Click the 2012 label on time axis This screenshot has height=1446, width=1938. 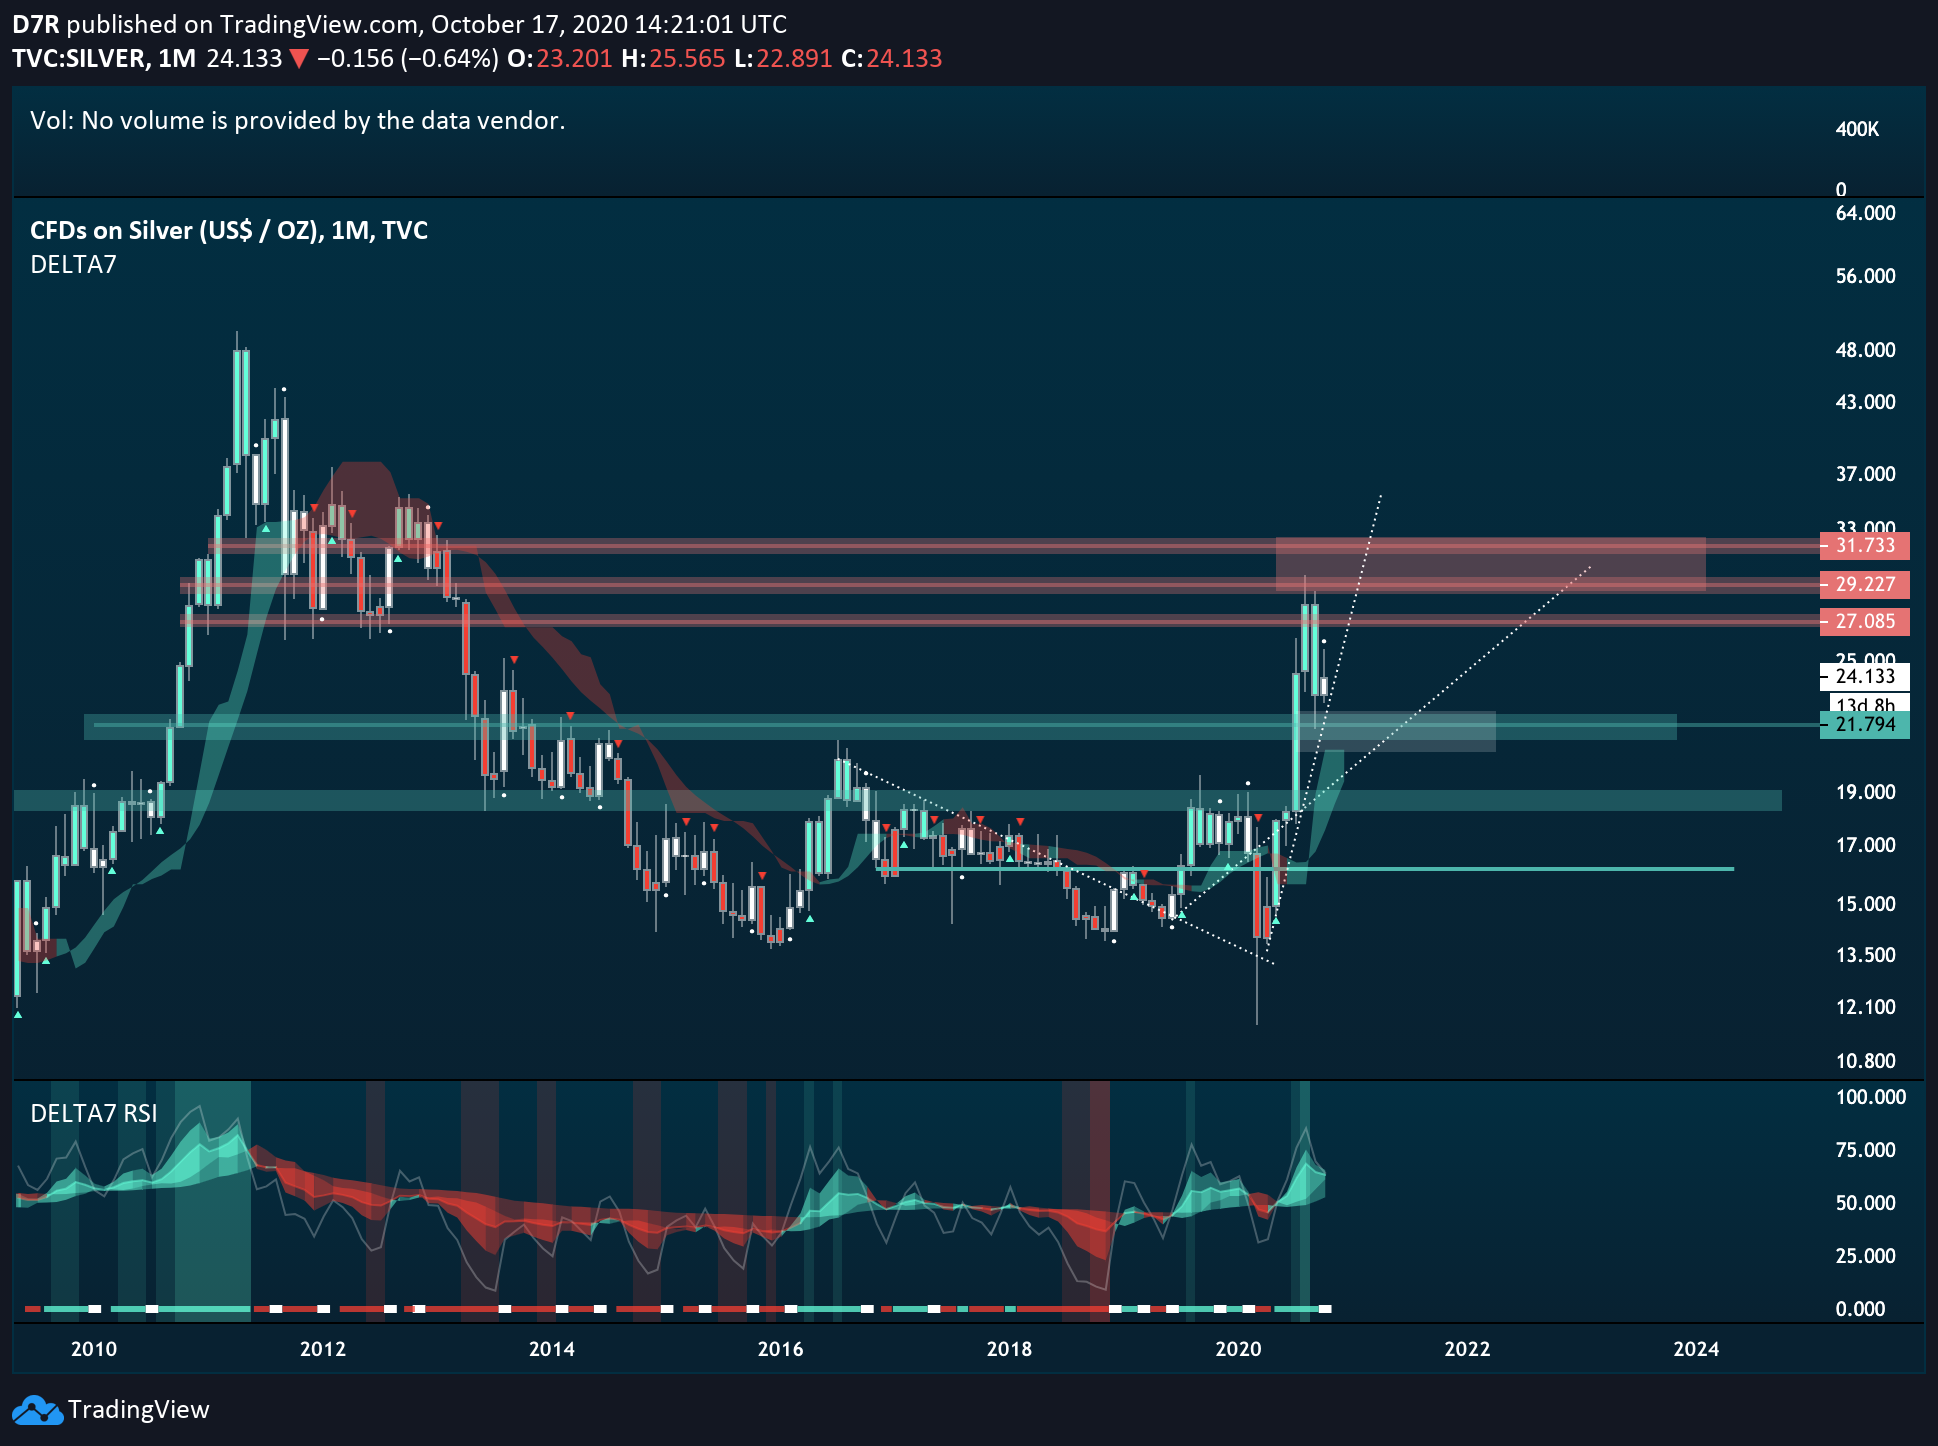[x=322, y=1349]
